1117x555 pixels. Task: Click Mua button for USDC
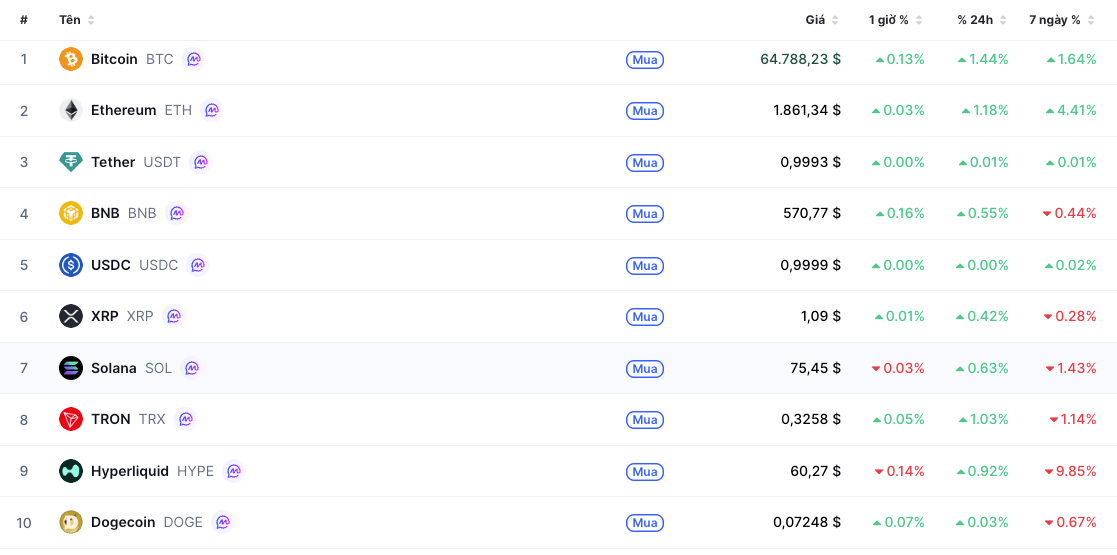(645, 266)
